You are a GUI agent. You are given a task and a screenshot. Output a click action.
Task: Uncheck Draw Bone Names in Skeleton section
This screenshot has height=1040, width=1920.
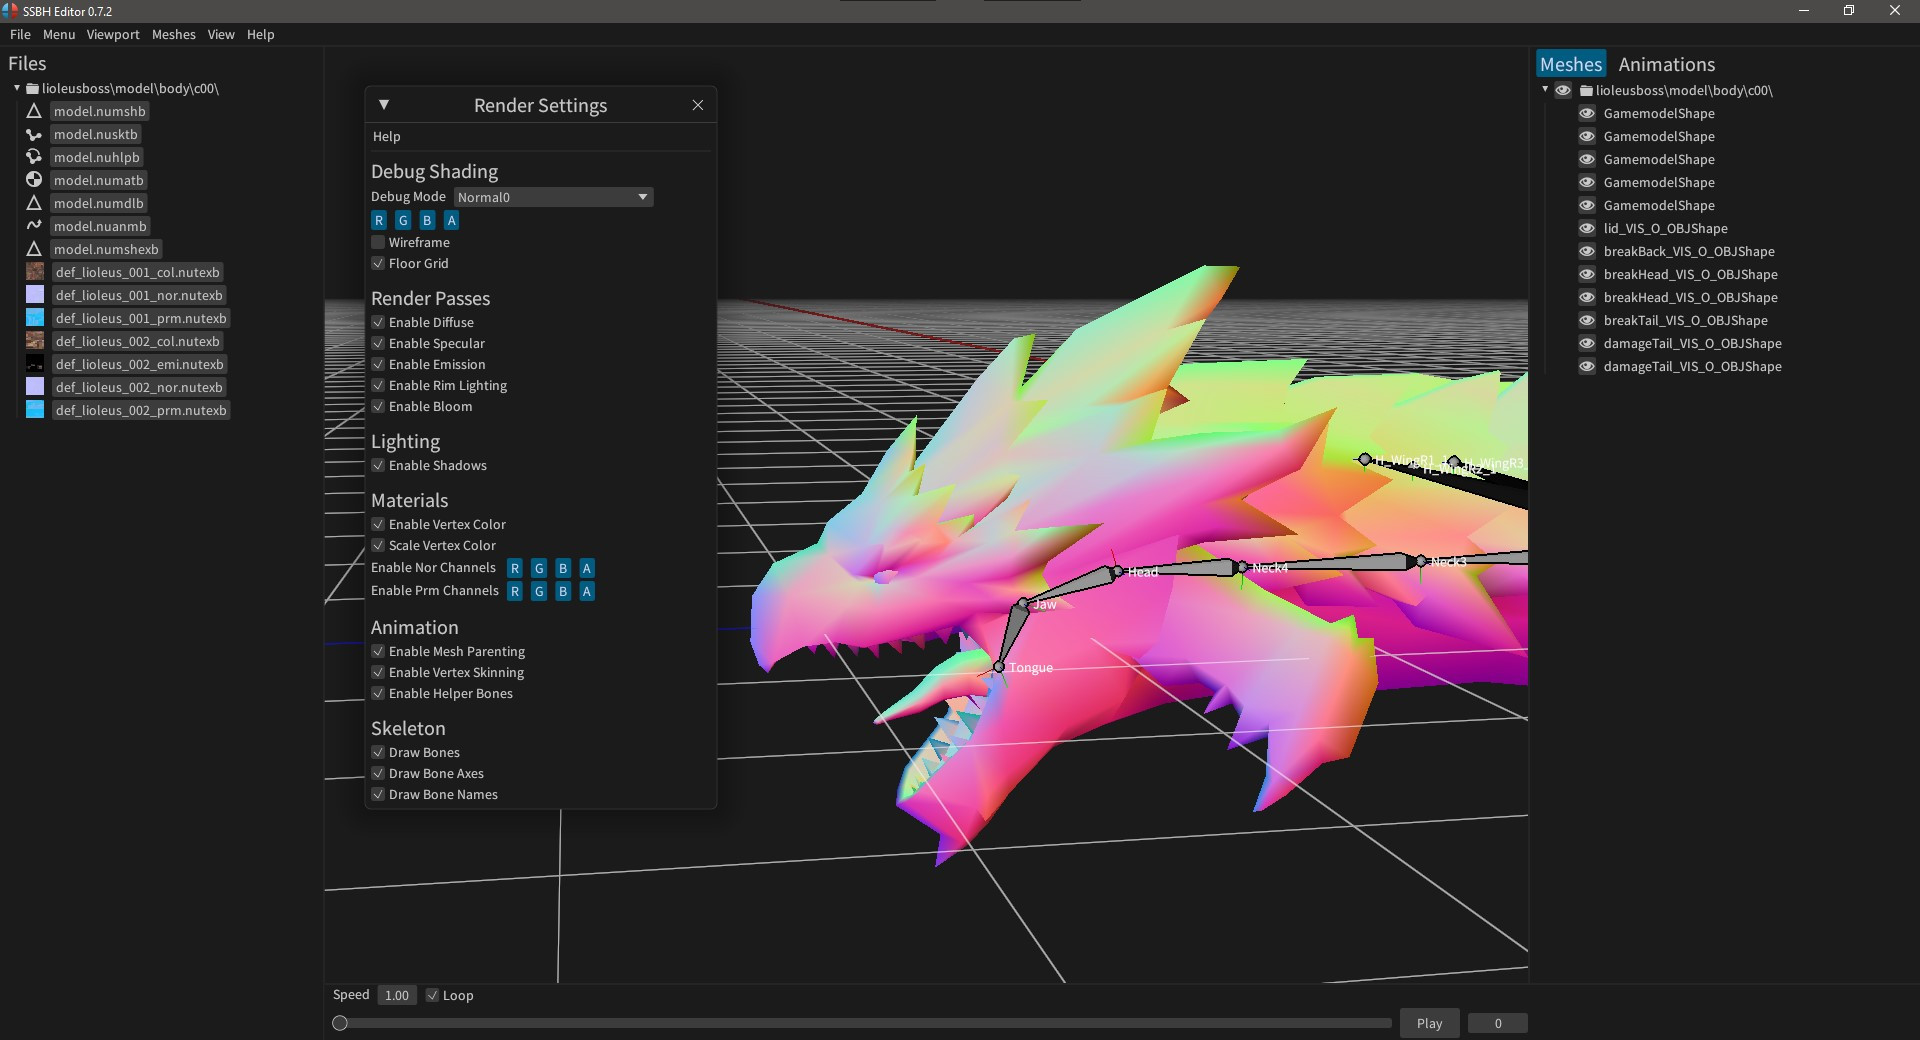[x=378, y=794]
